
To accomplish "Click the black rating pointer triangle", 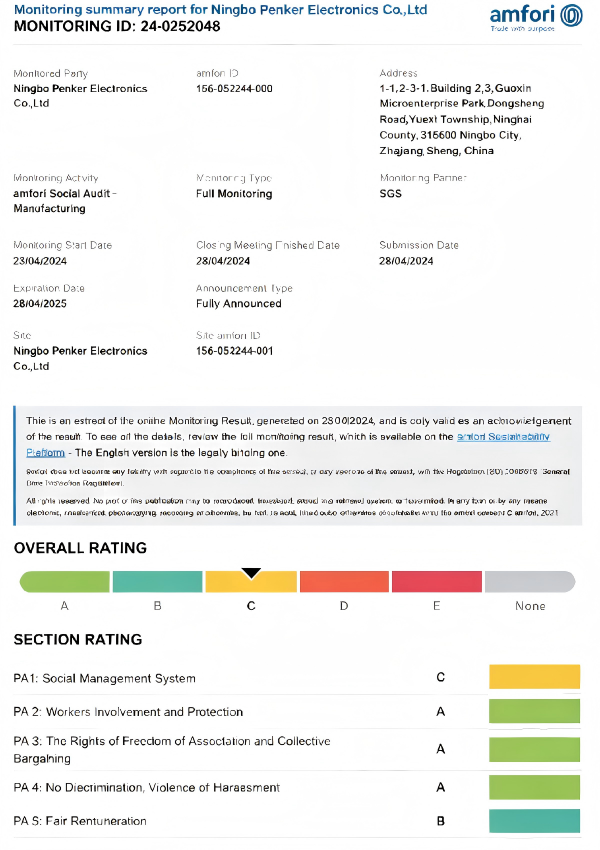I will [x=251, y=574].
